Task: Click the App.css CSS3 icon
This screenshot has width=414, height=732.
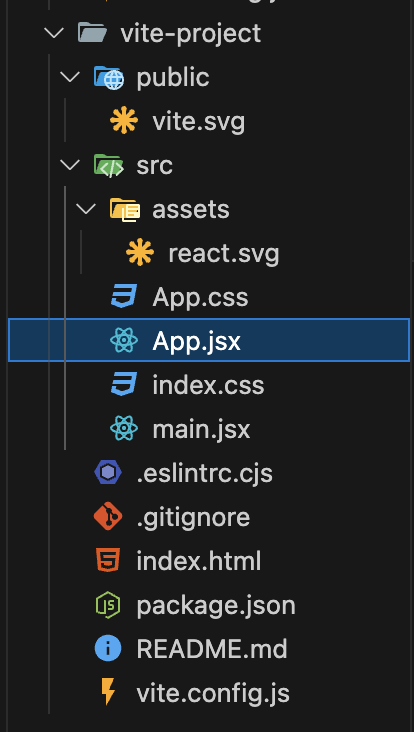Action: tap(124, 296)
